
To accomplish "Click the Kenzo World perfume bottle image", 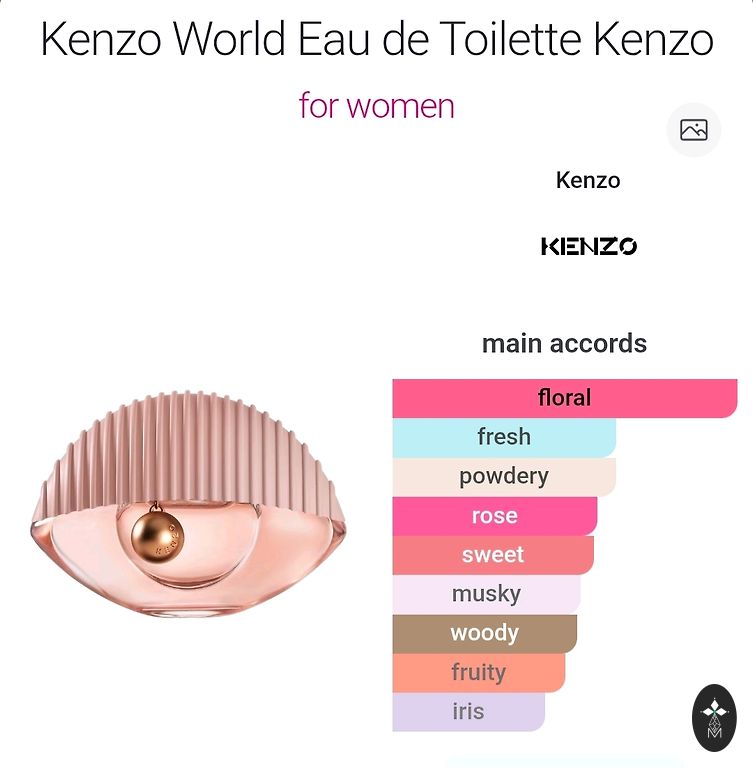I will point(188,503).
